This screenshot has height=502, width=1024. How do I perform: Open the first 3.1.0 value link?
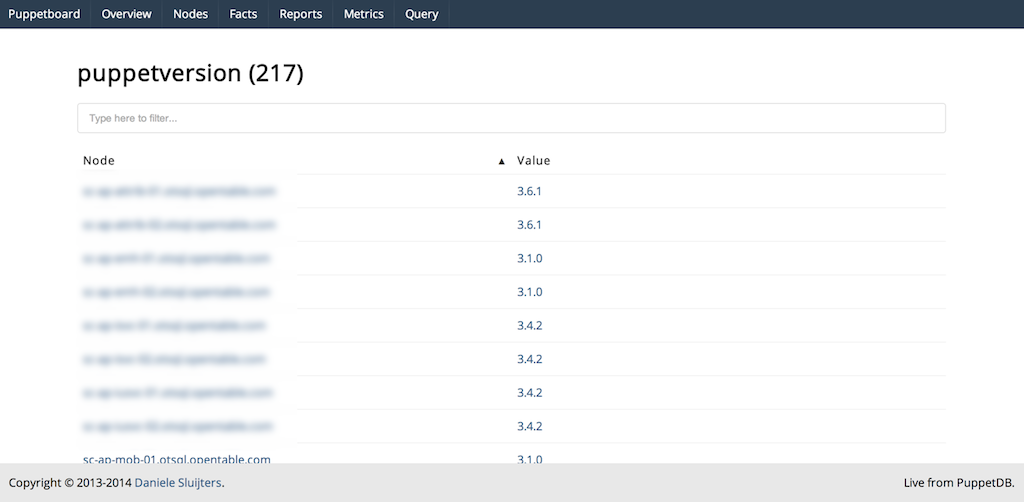tap(529, 259)
